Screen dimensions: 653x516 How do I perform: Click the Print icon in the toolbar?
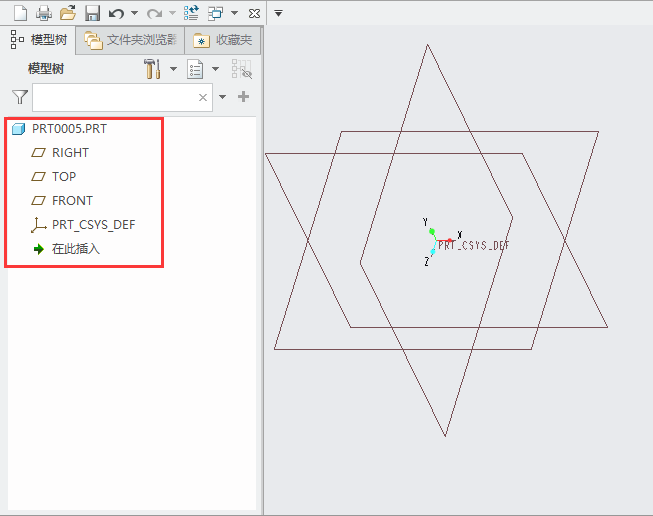point(44,13)
